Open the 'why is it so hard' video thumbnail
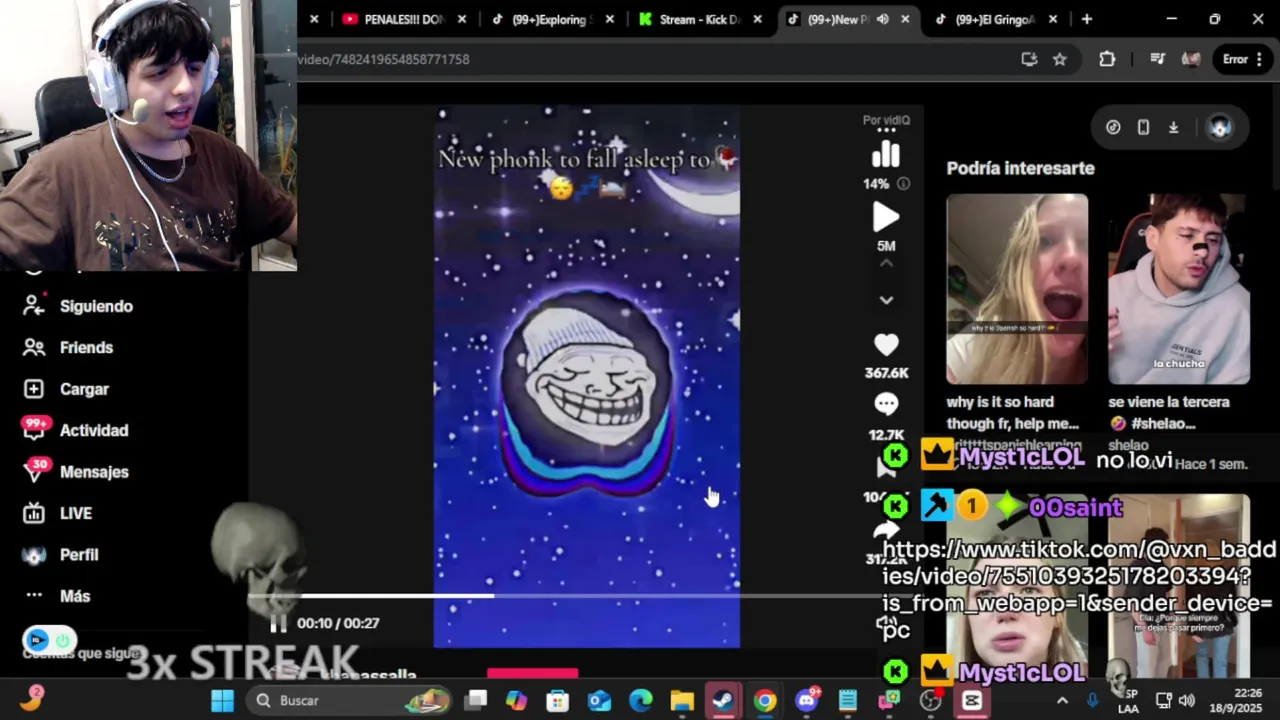 (1017, 289)
